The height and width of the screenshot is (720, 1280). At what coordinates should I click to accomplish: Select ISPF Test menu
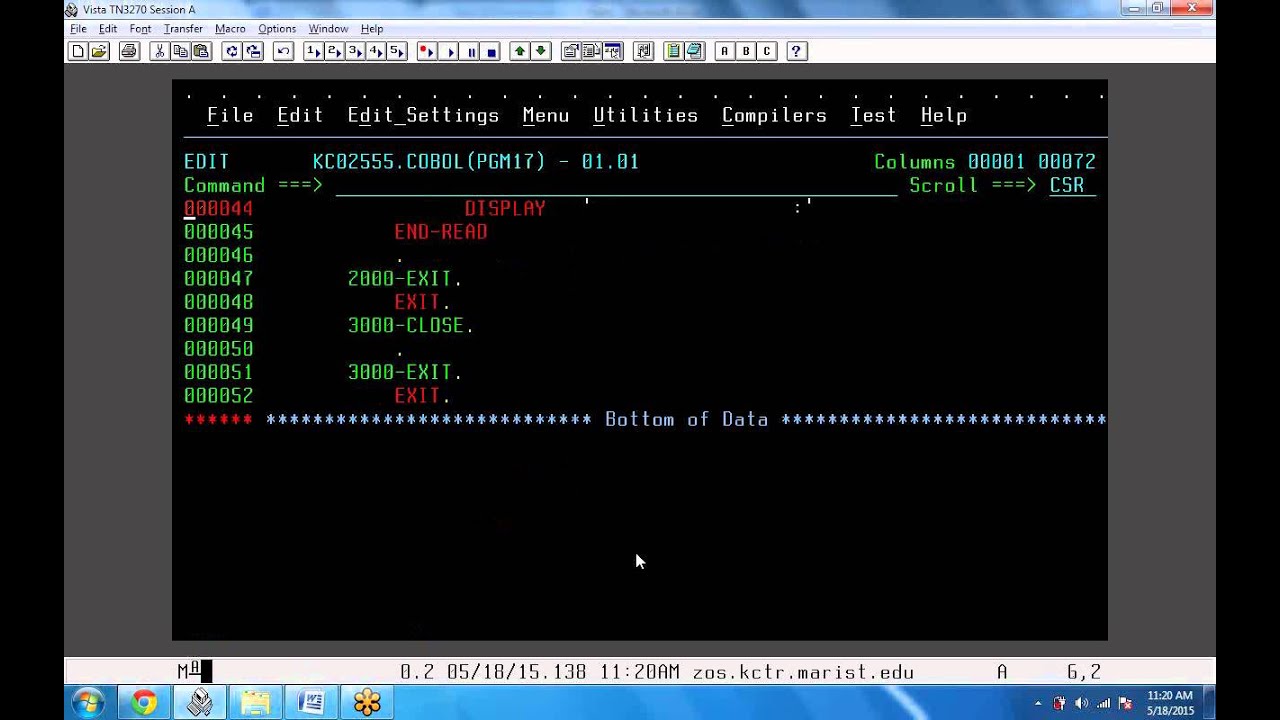pos(873,116)
